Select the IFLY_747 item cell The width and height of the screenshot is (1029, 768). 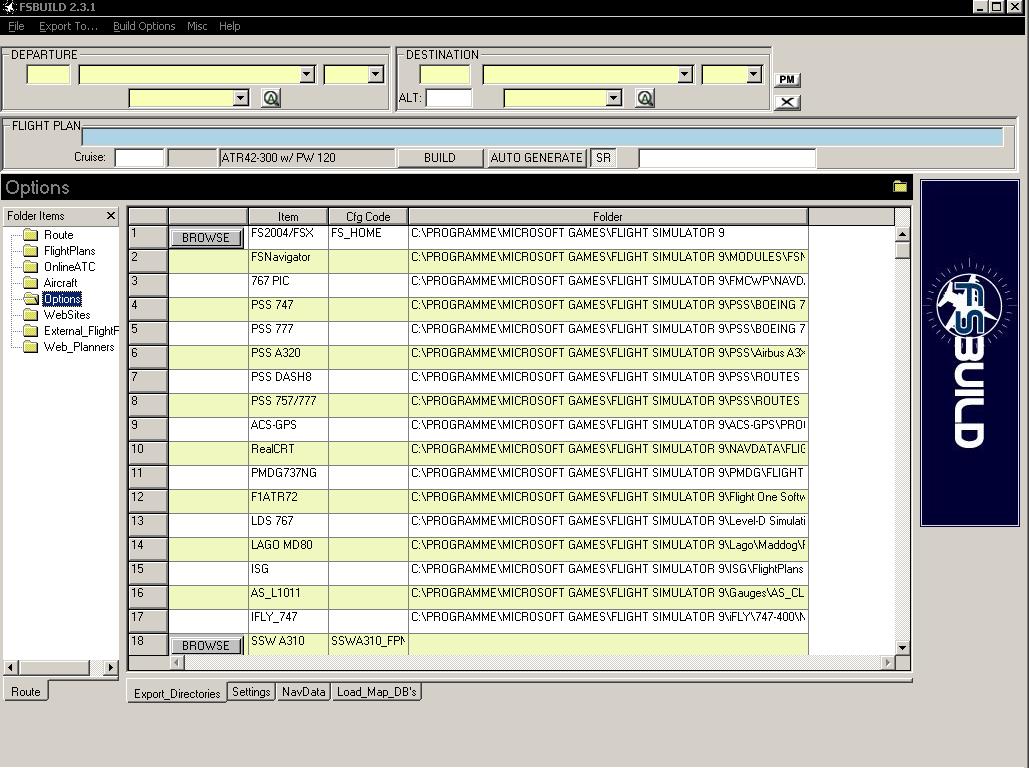pyautogui.click(x=288, y=621)
